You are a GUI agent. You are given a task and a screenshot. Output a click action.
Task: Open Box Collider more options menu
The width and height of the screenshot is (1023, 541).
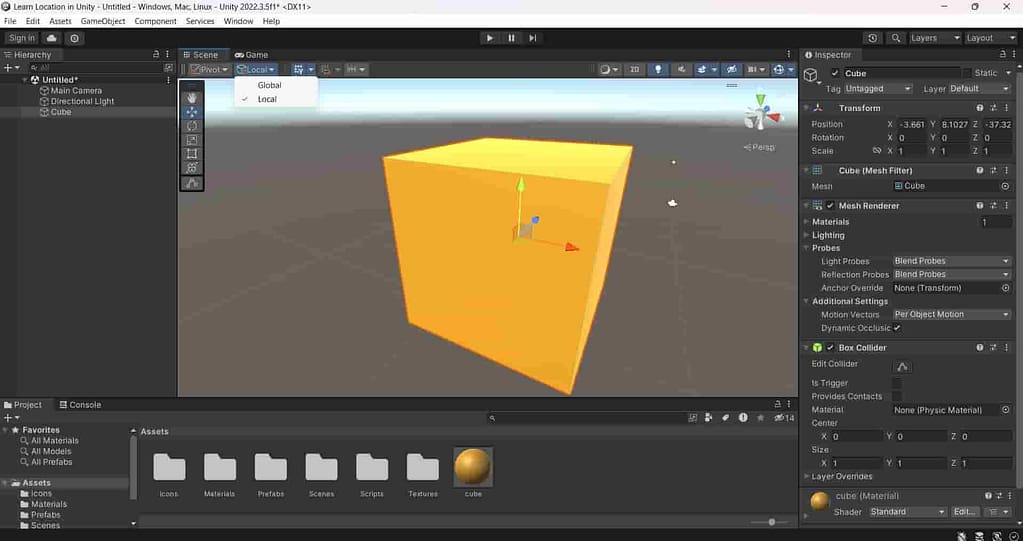point(1006,348)
